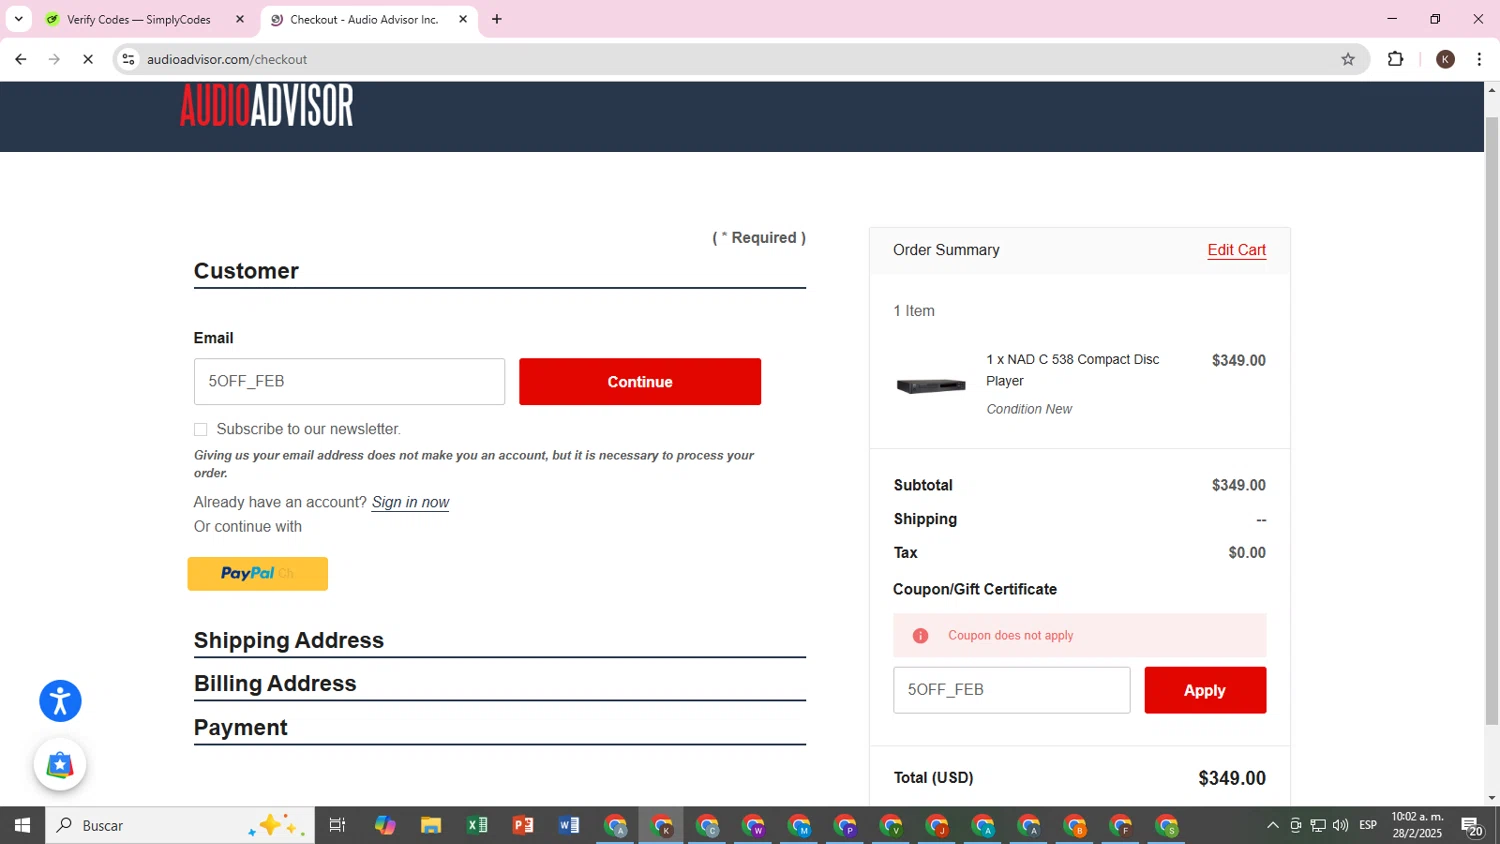Switch to Chrome profile P taskbar icon
1500x844 pixels.
tap(846, 826)
